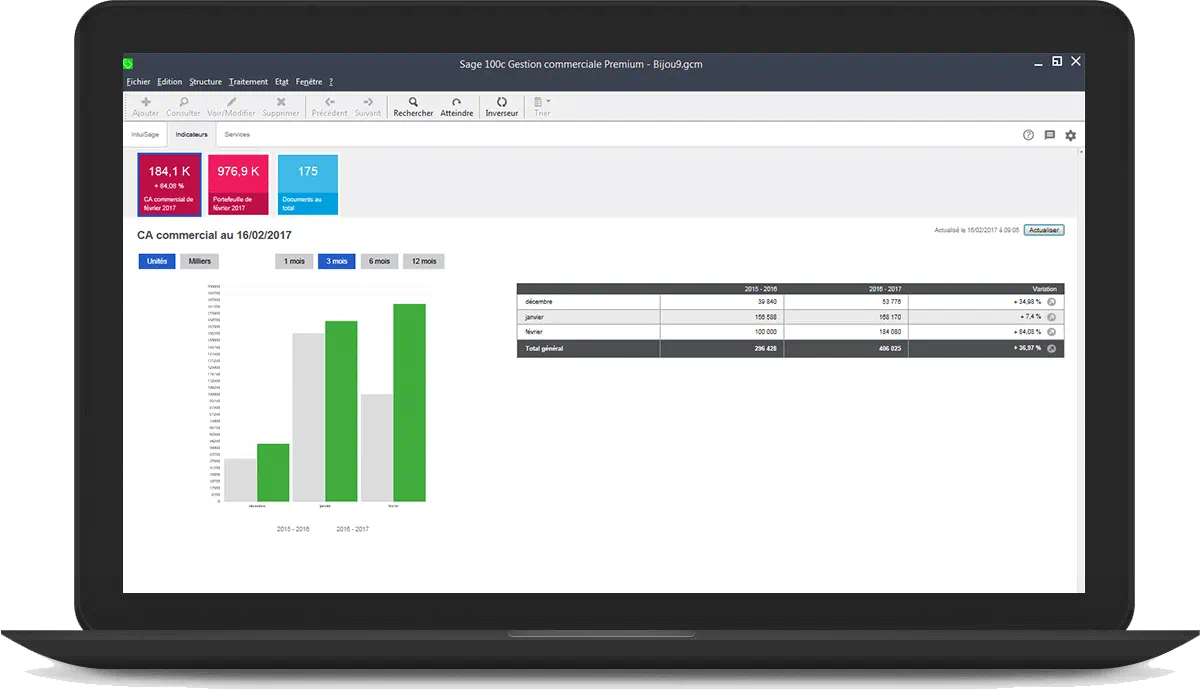1200x690 pixels.
Task: Go to Précédent record arrow
Action: pos(329,102)
